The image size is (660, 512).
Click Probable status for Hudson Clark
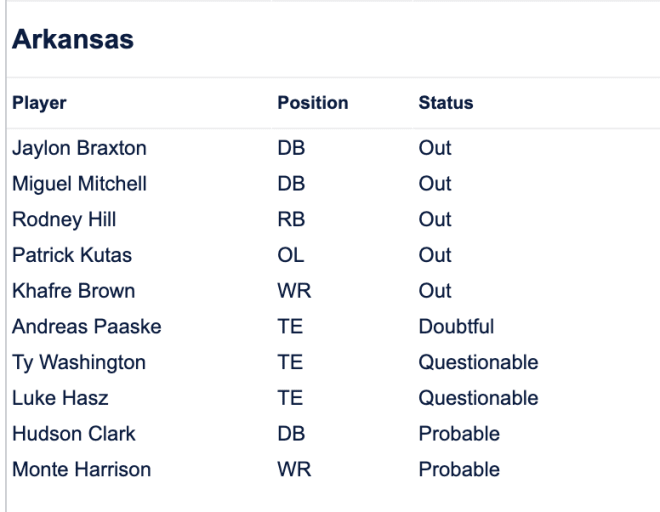(x=459, y=434)
